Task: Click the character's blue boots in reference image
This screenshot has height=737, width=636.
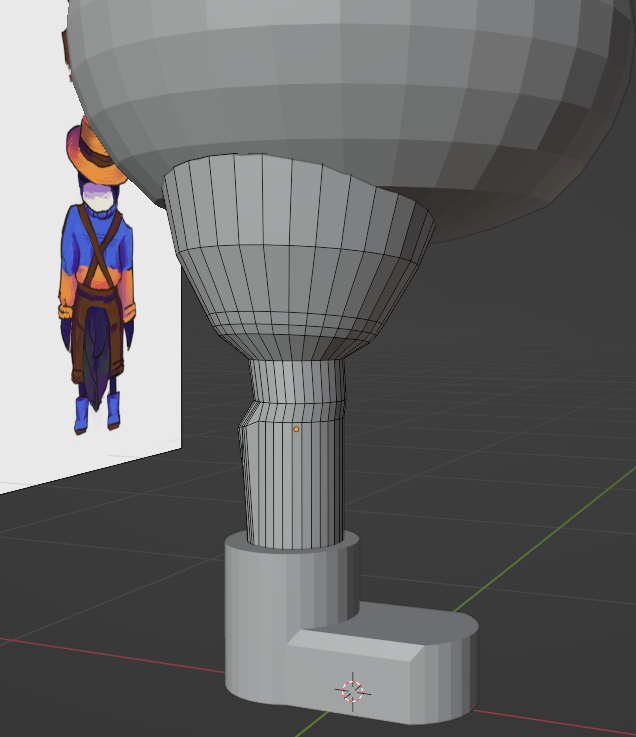Action: click(x=97, y=410)
